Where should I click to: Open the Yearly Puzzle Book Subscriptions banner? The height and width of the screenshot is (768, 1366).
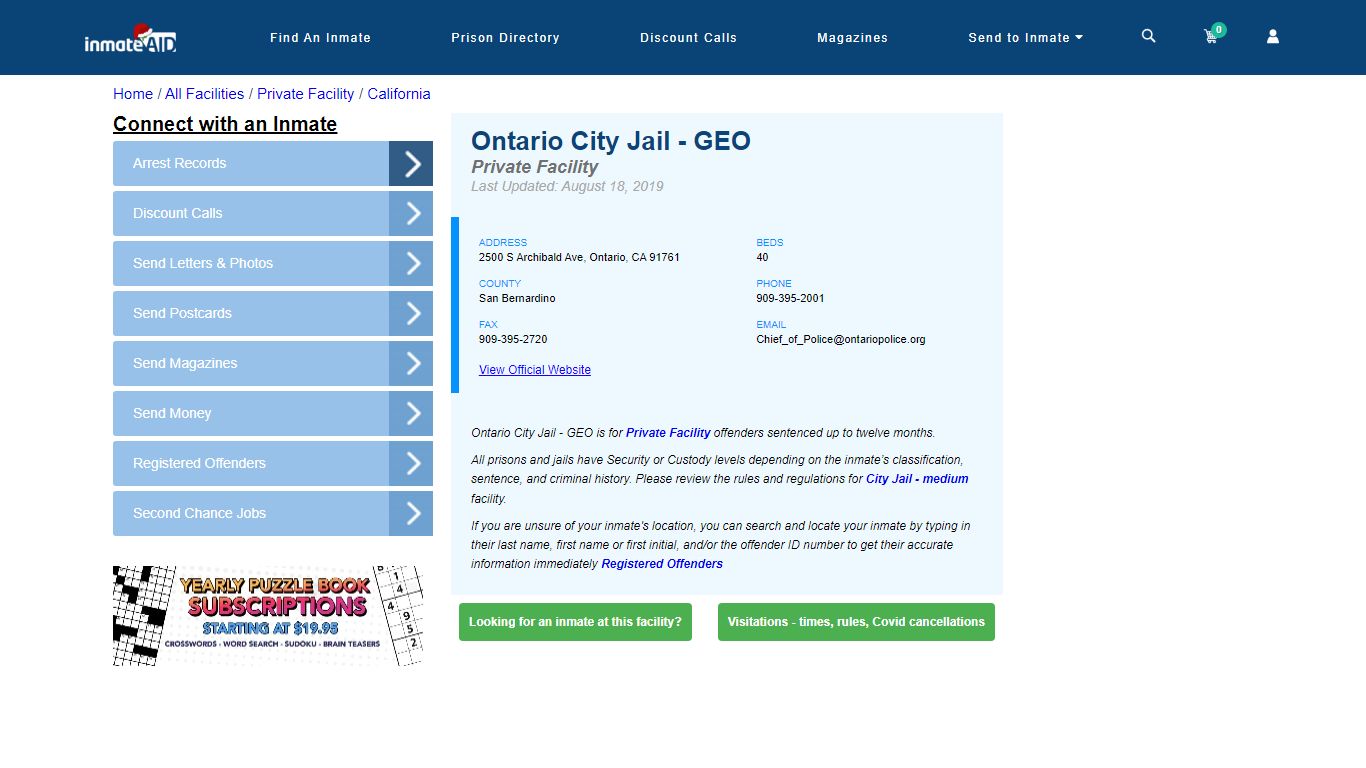click(x=268, y=616)
